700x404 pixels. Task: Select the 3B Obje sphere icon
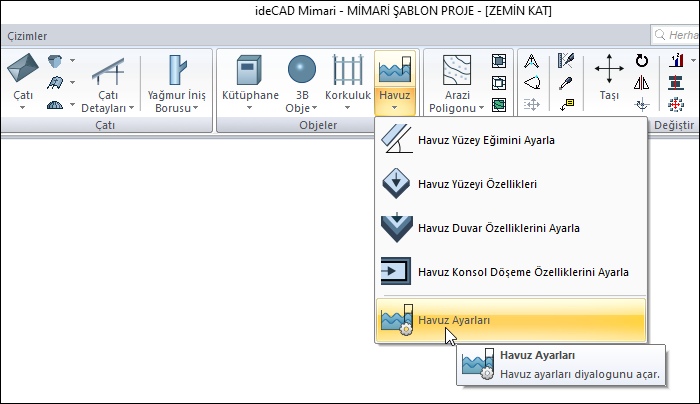(x=302, y=69)
